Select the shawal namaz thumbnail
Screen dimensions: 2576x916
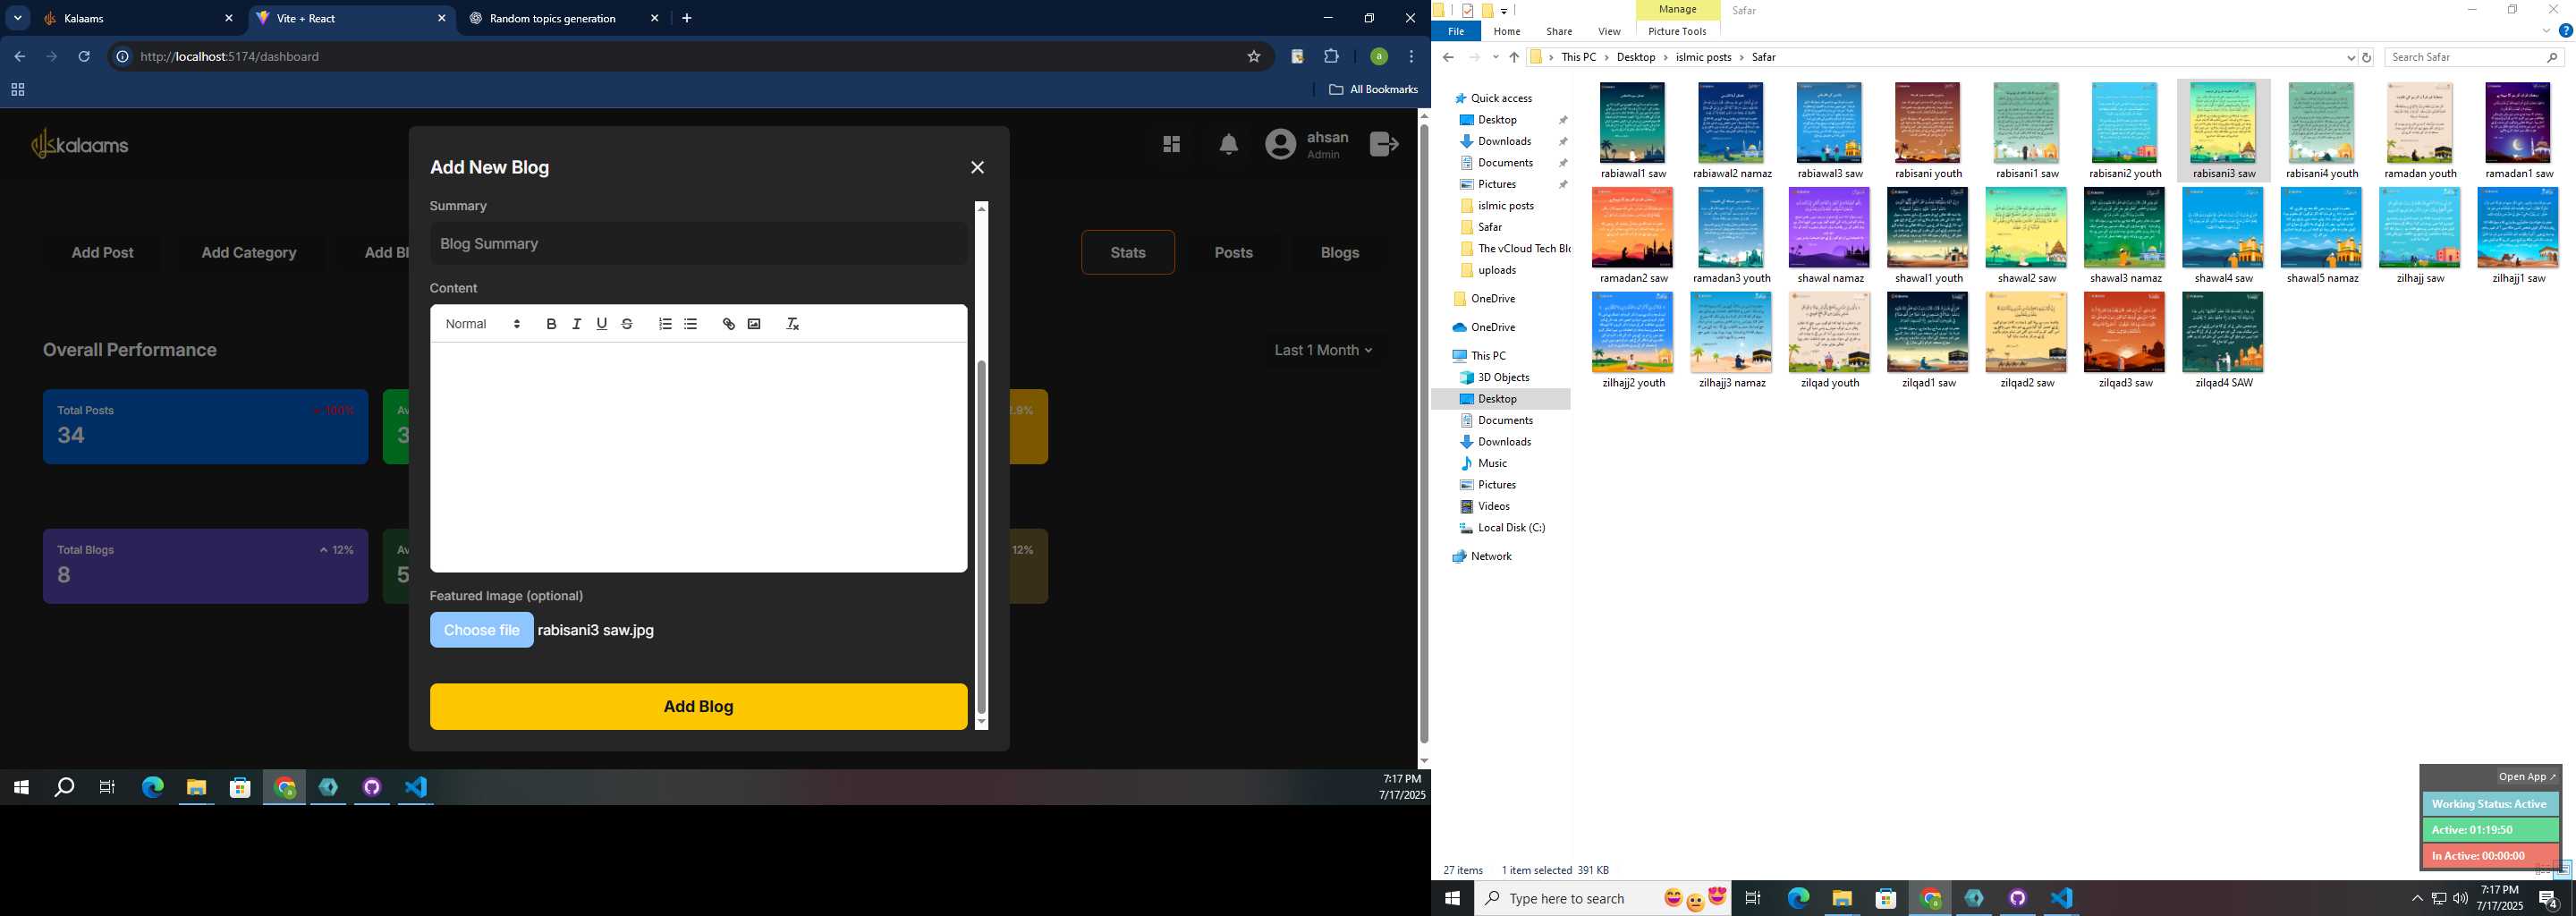[x=1830, y=236]
